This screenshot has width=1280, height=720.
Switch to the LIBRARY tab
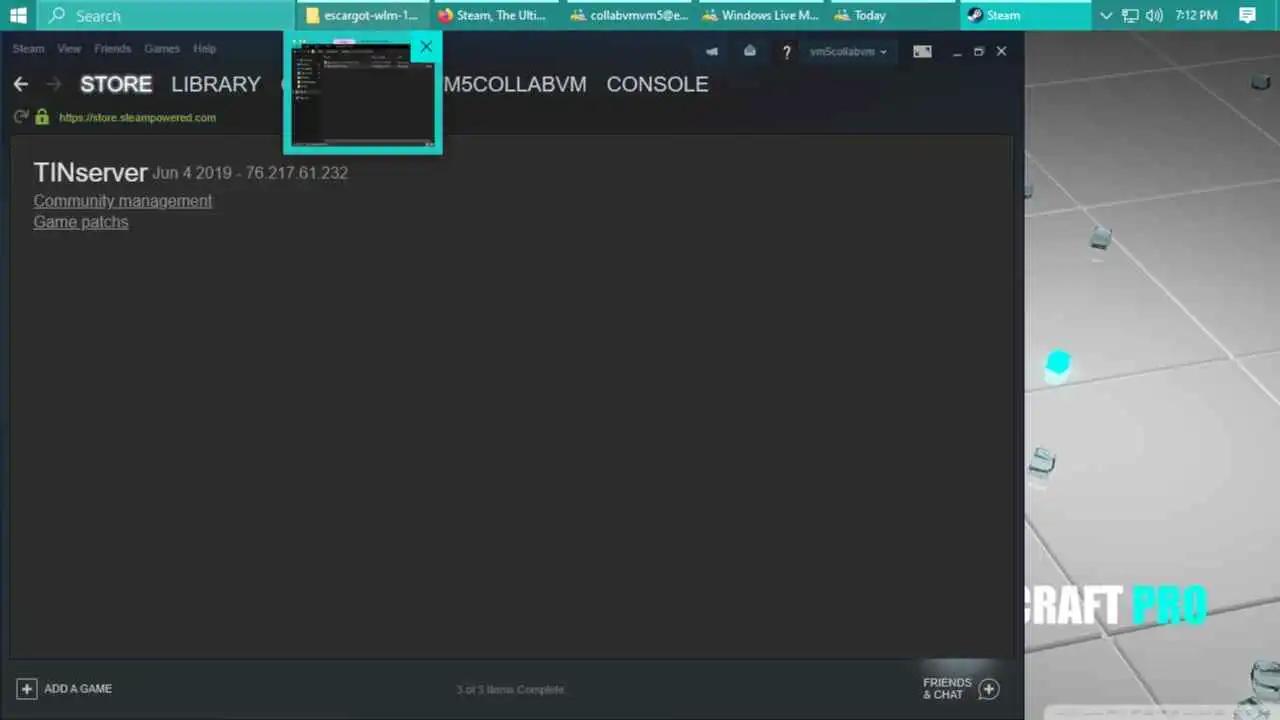(x=216, y=84)
